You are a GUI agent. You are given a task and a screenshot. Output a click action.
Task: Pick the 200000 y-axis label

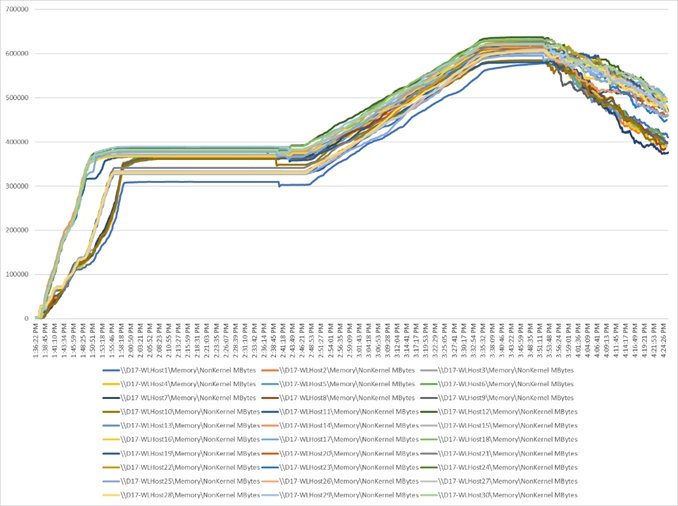pyautogui.click(x=18, y=230)
